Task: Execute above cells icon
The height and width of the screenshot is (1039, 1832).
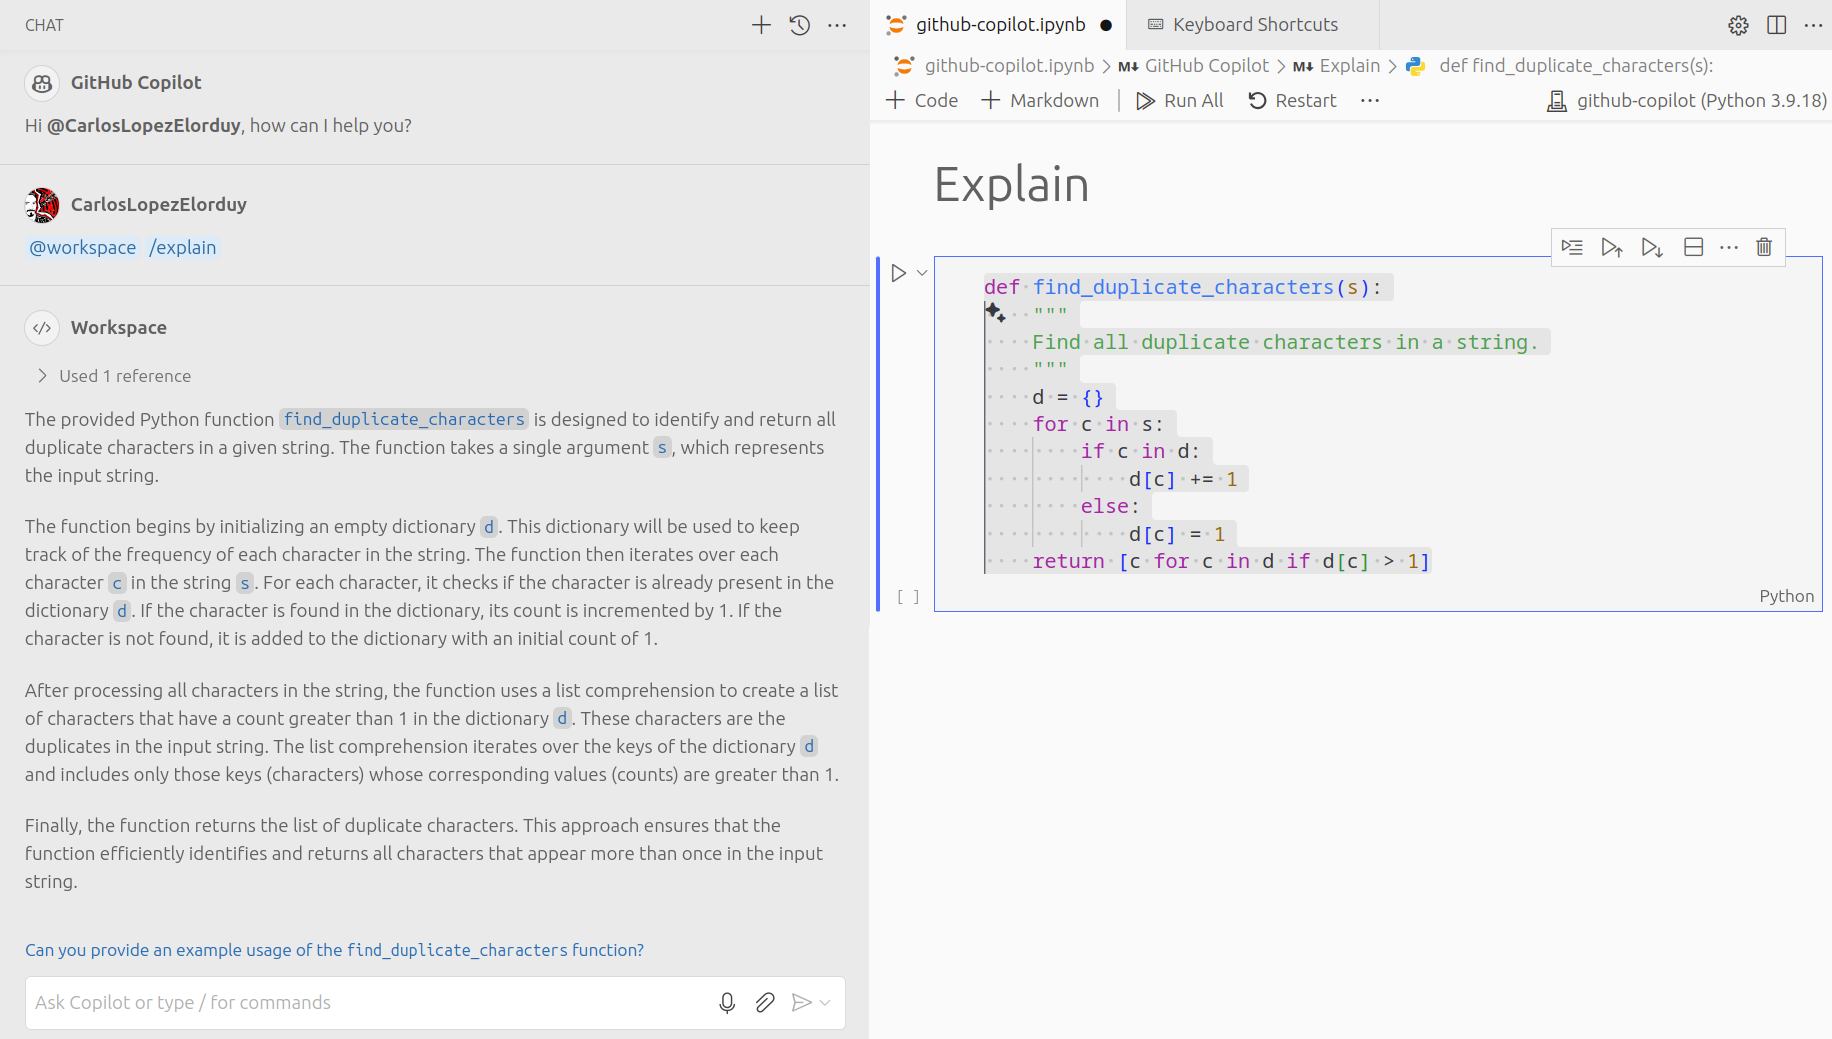Action: (x=1611, y=247)
